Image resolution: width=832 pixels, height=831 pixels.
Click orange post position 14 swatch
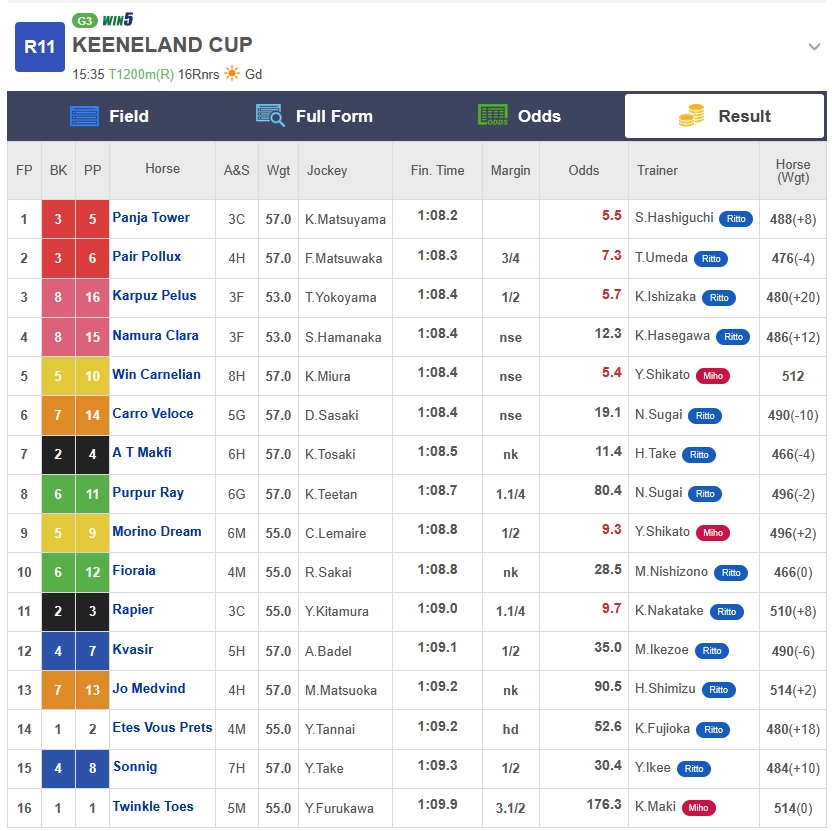click(x=92, y=415)
